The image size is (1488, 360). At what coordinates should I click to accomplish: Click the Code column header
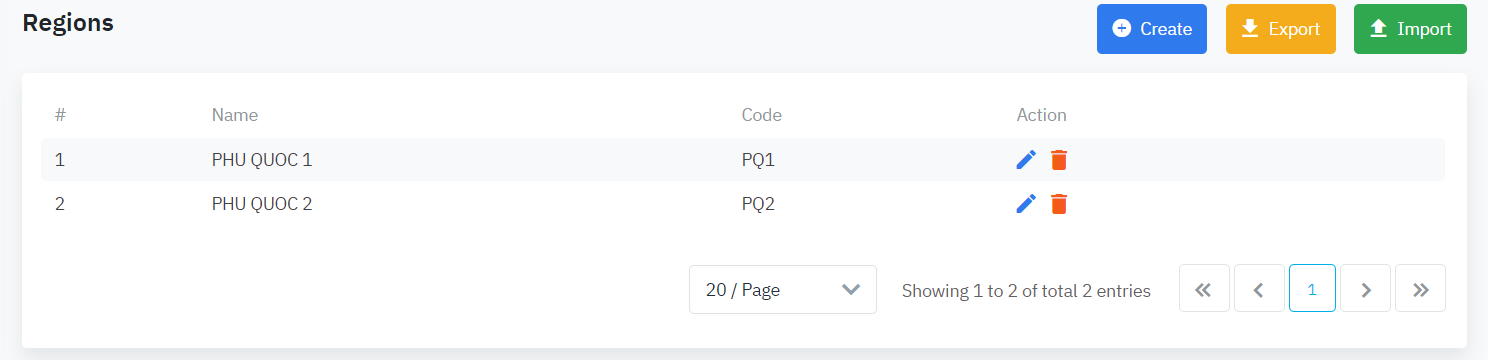pos(762,115)
